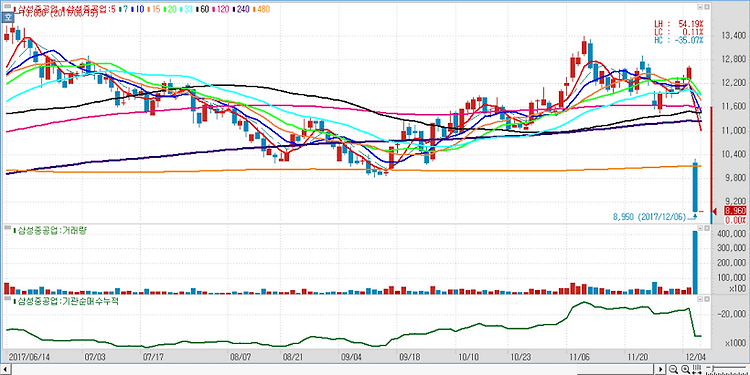The height and width of the screenshot is (375, 750).
Task: Click the 09/18 date on time axis
Action: coord(409,357)
